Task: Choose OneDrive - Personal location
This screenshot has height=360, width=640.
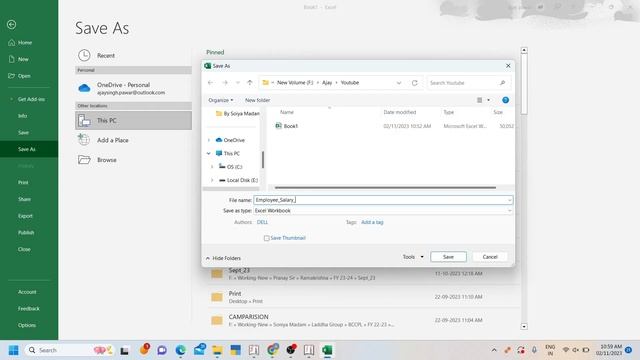Action: point(133,88)
